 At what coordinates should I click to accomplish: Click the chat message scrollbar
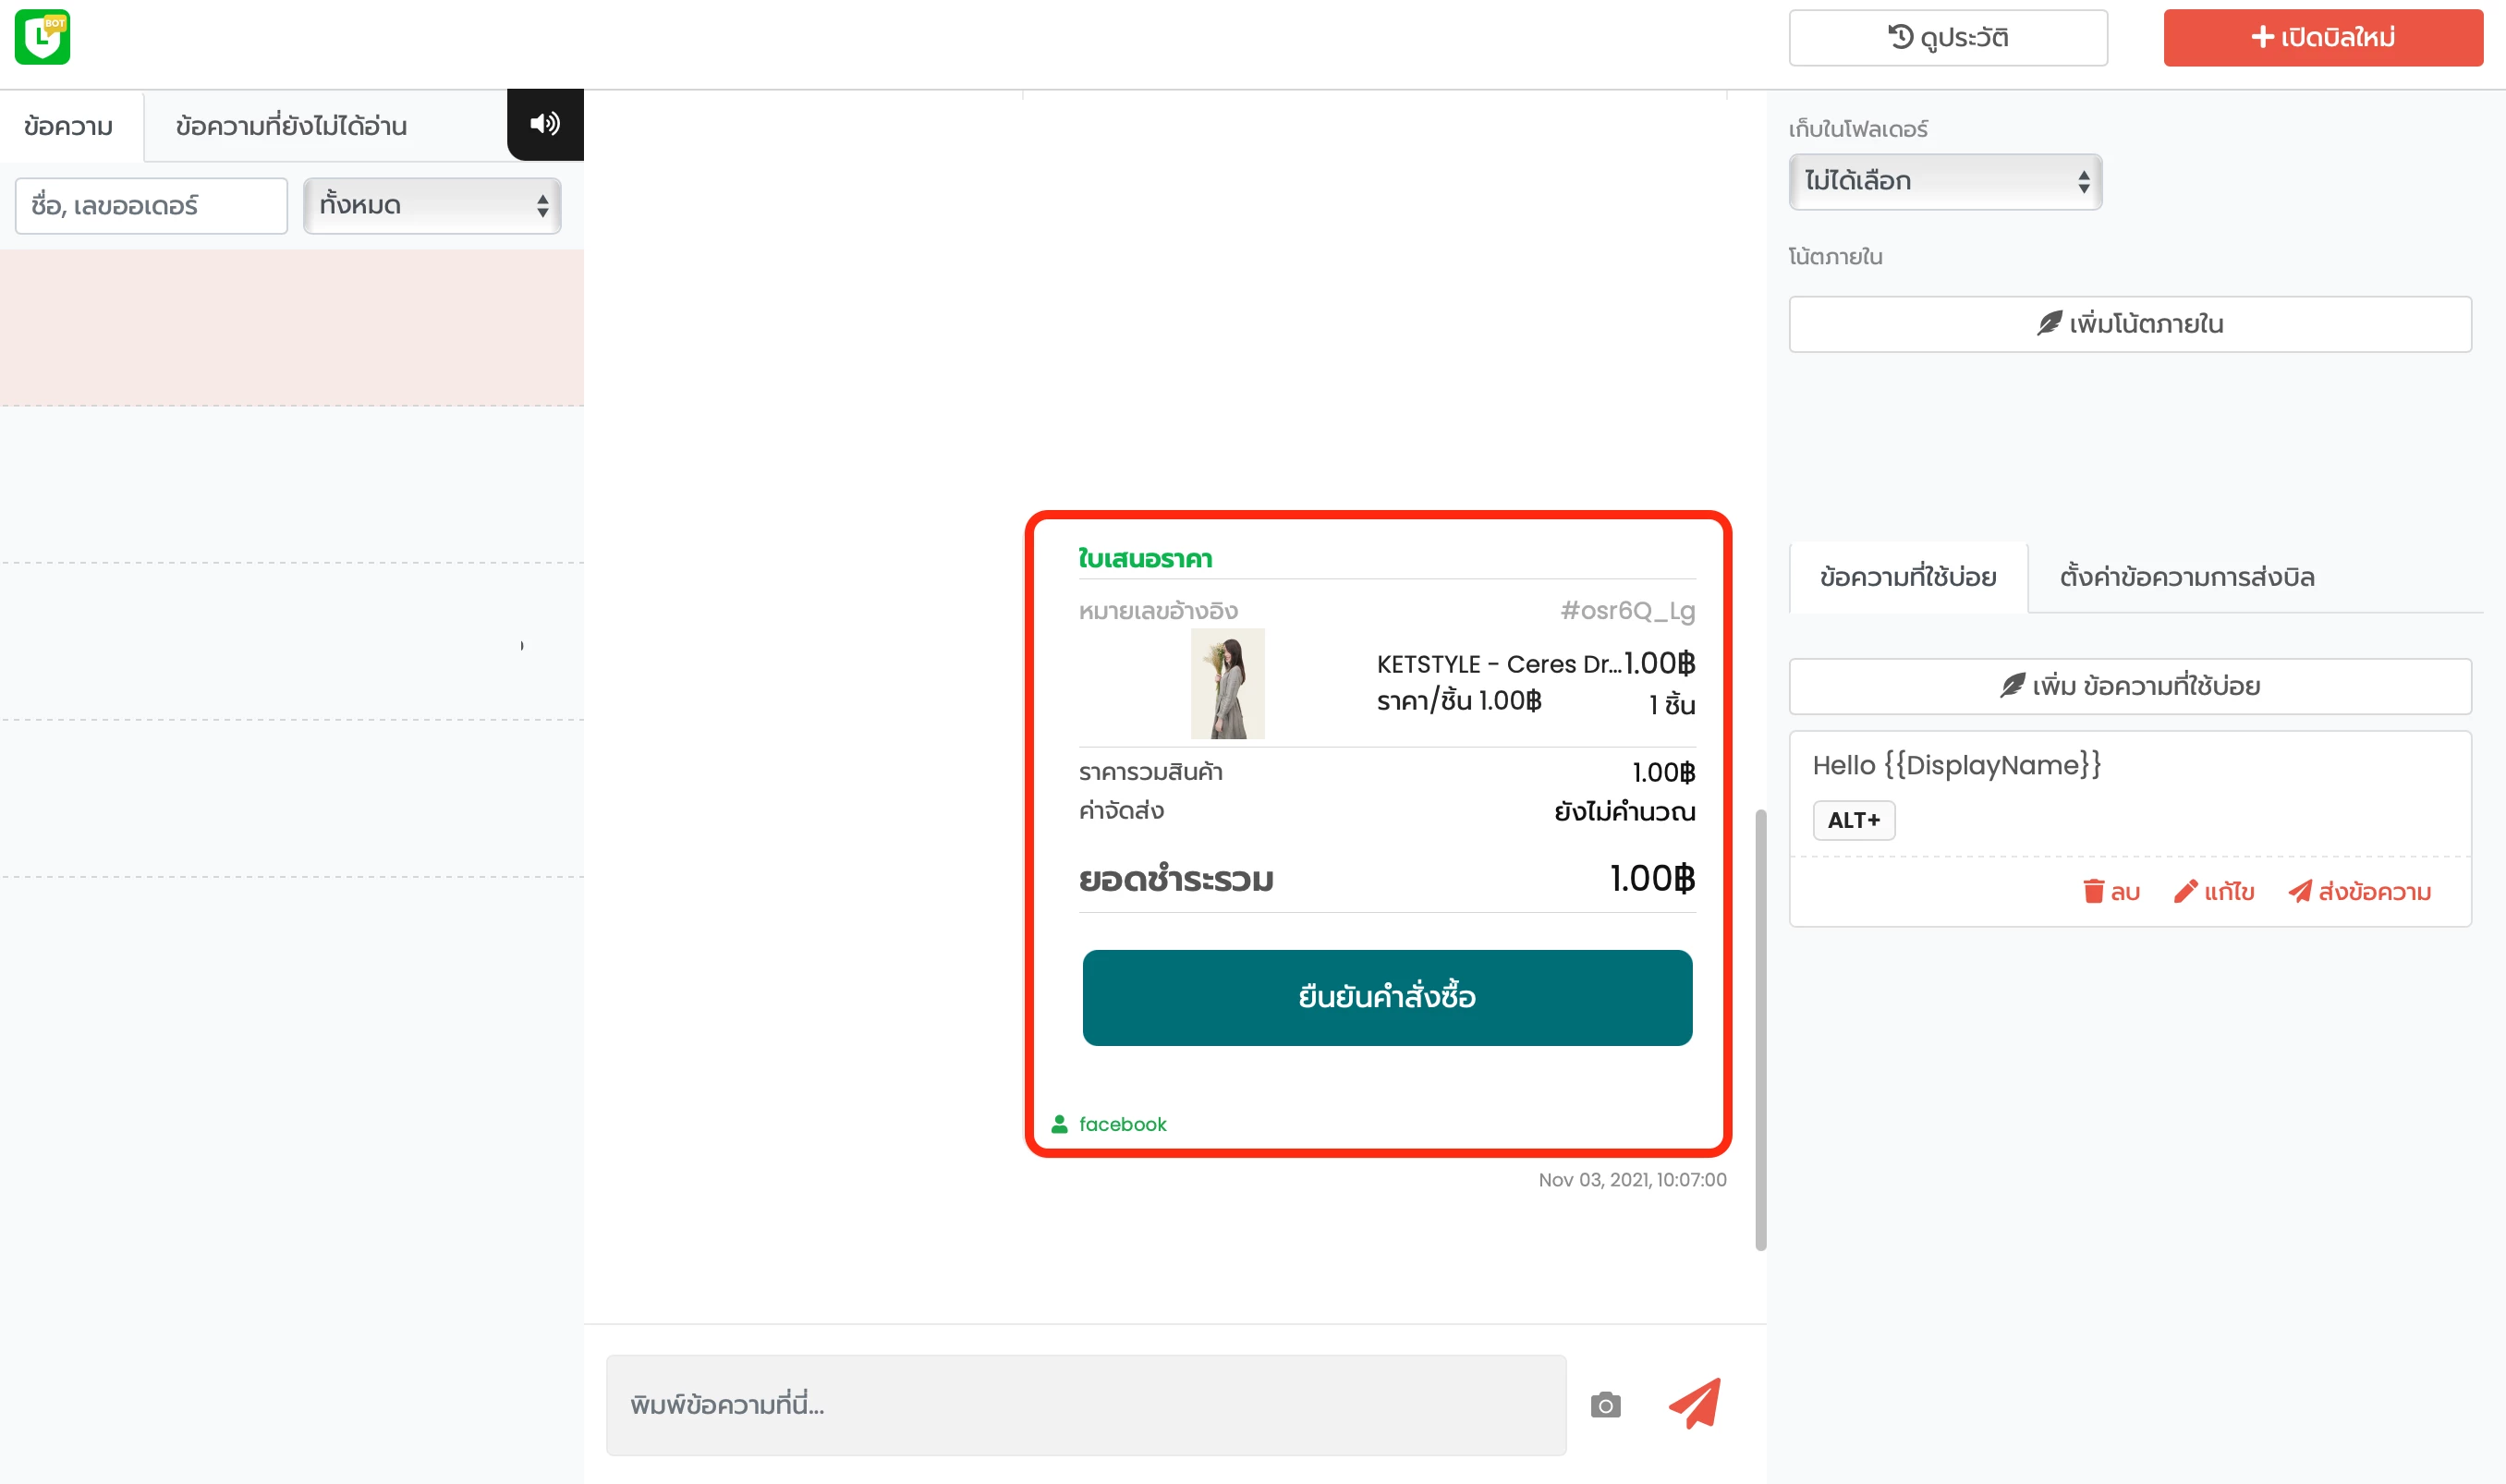(x=1761, y=1030)
